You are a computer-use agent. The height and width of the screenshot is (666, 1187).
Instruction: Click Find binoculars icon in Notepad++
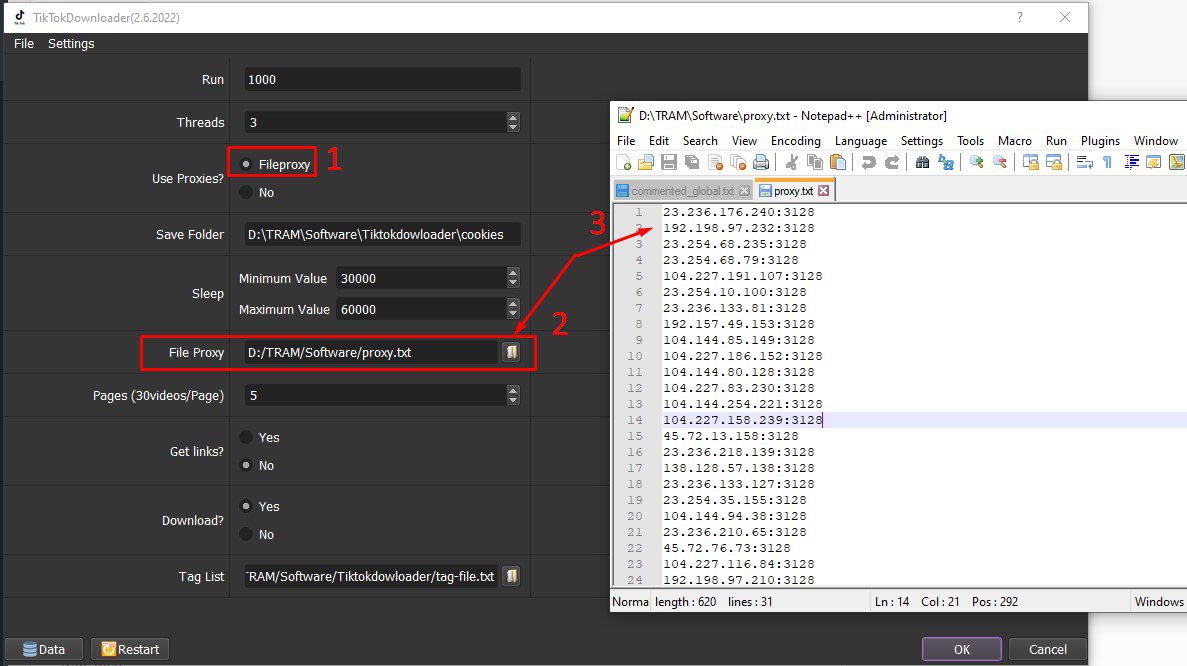(x=922, y=163)
